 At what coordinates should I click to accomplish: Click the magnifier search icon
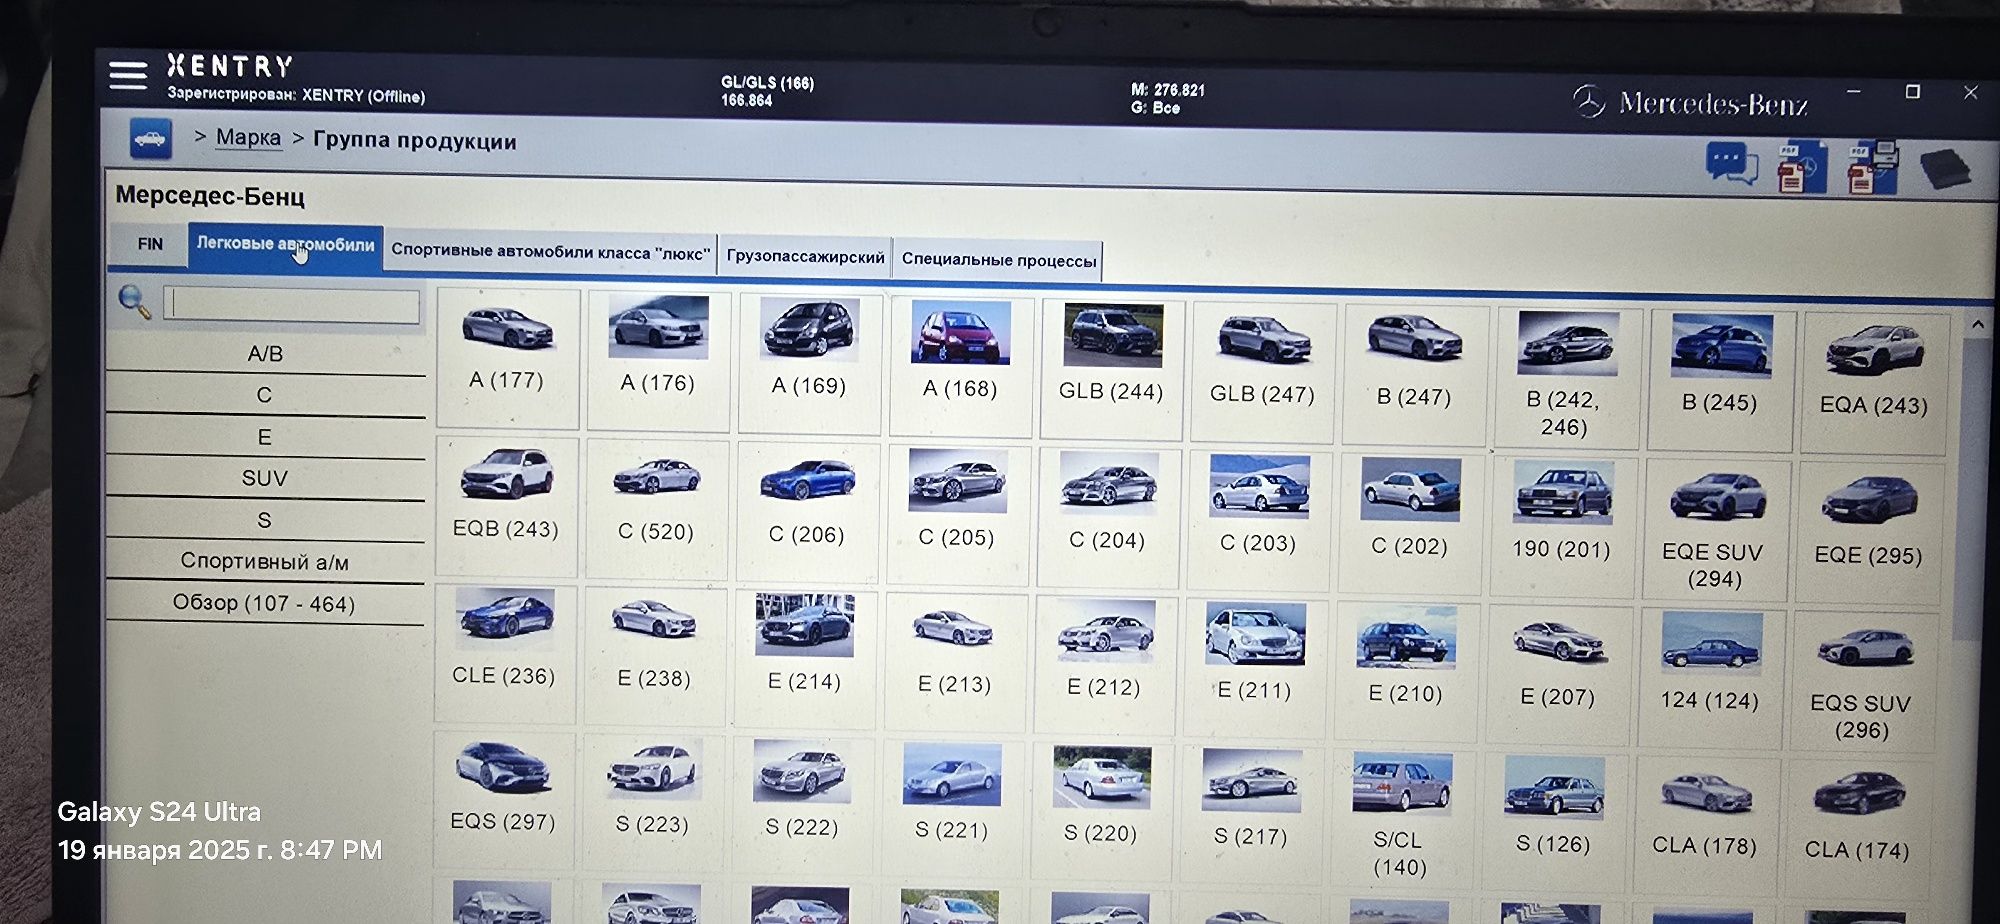click(x=134, y=302)
